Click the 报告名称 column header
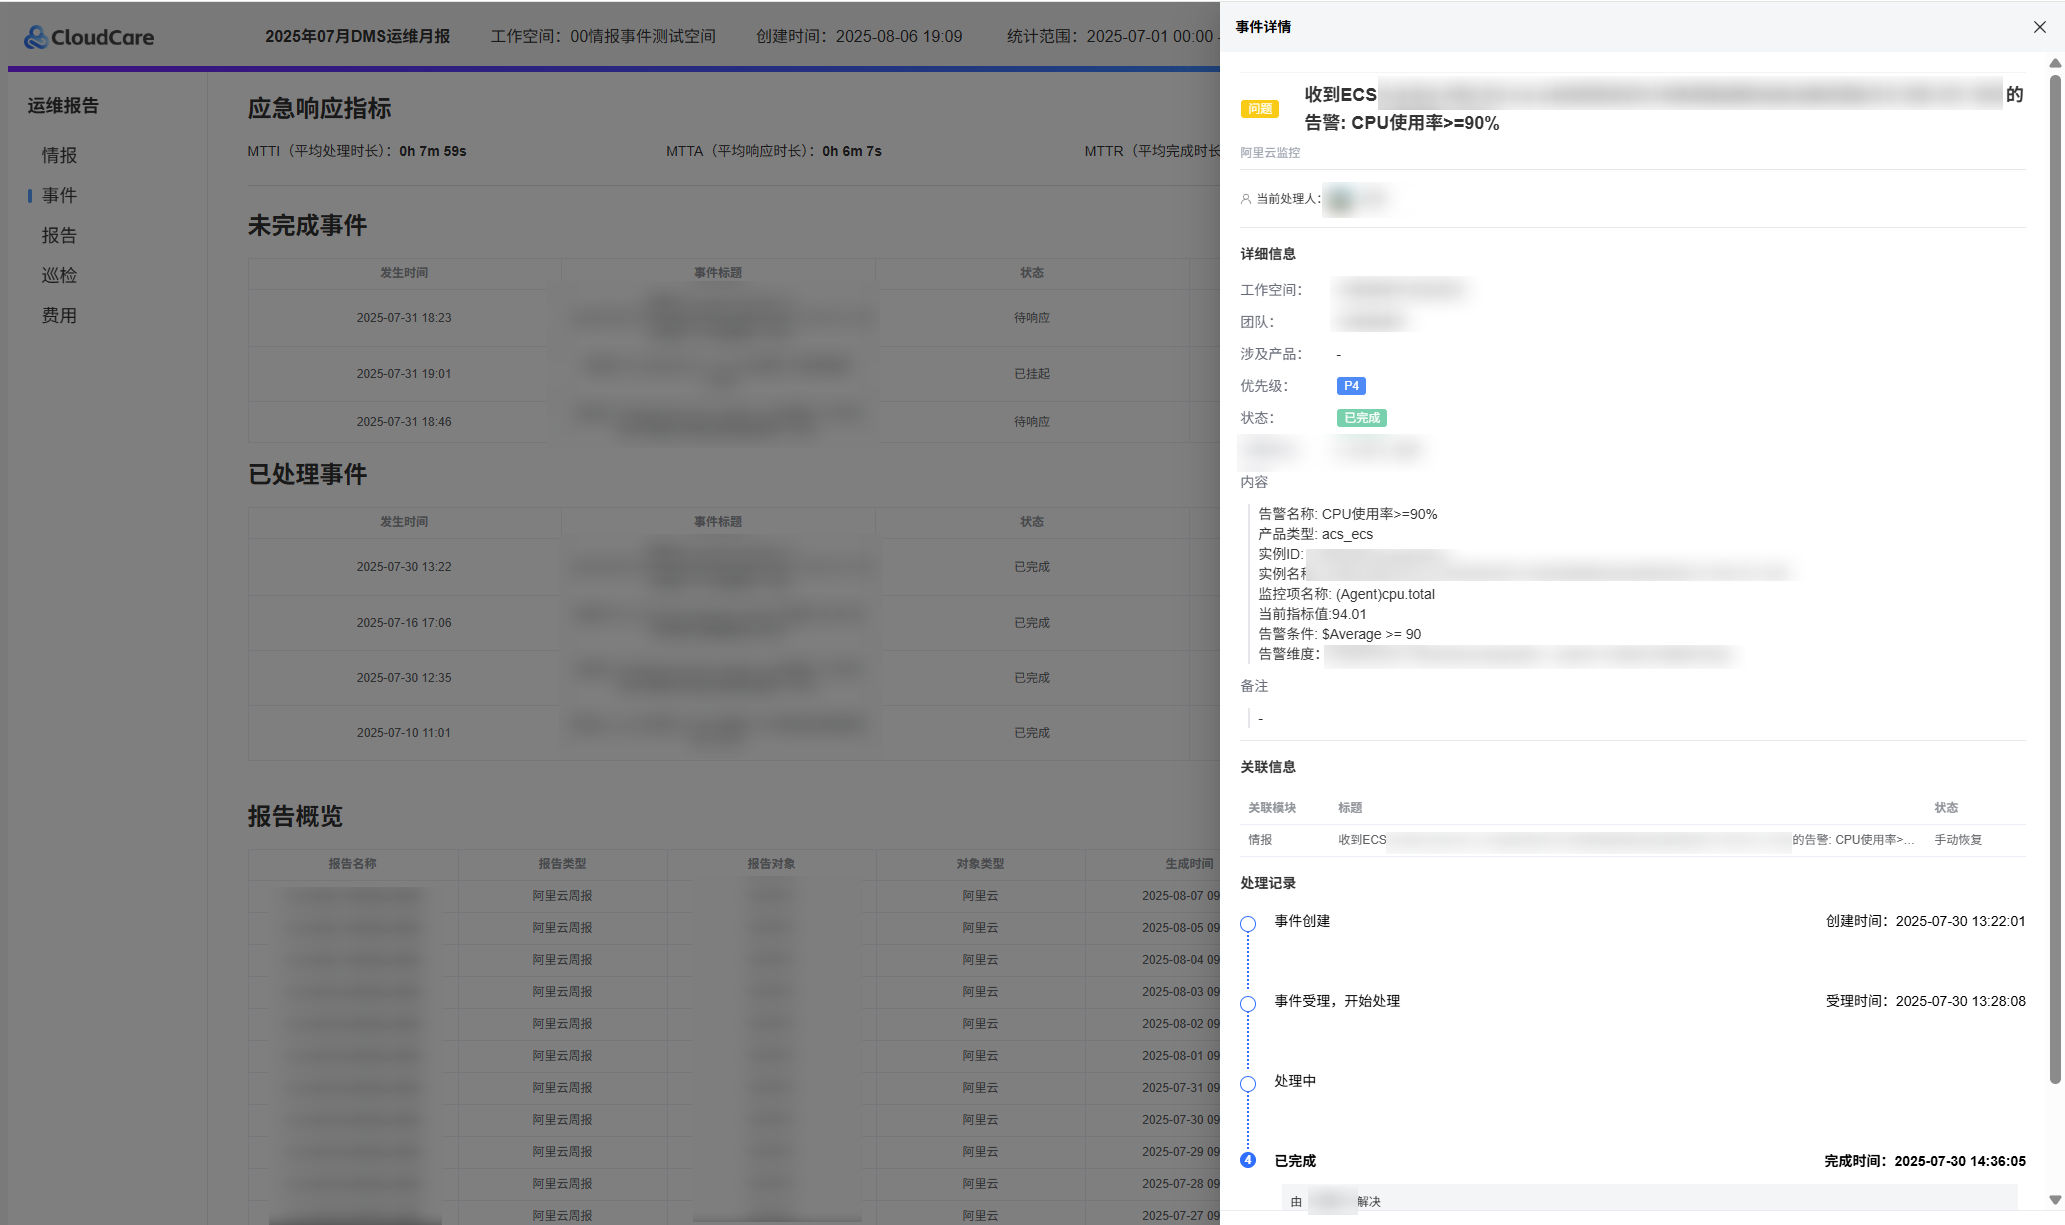 pos(352,864)
